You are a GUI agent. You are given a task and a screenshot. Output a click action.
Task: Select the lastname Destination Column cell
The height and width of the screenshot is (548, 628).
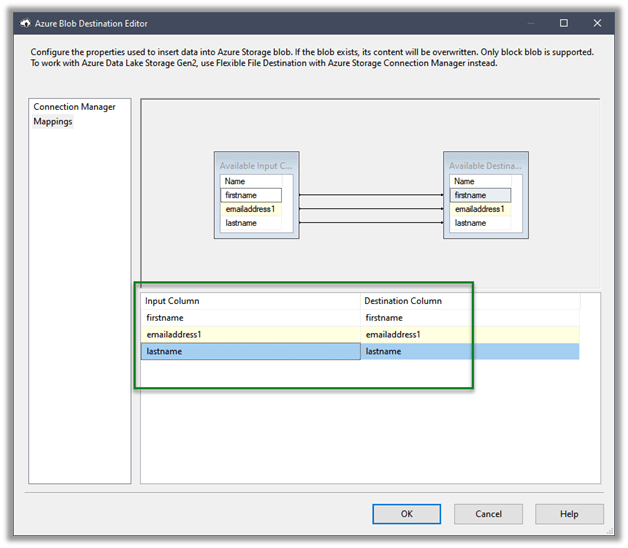(470, 352)
